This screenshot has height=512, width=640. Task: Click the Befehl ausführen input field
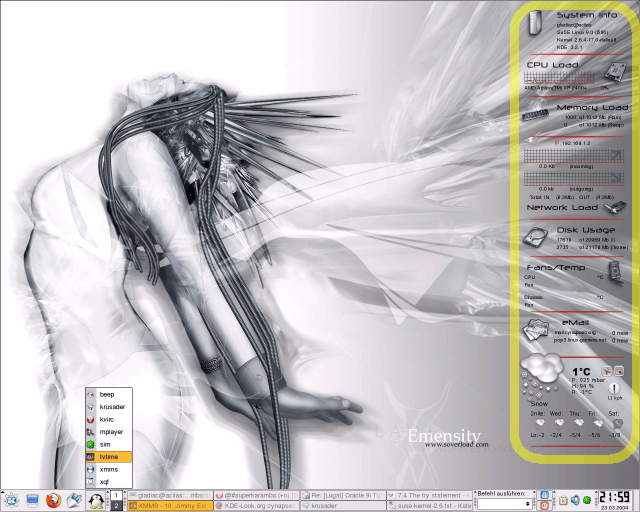[501, 504]
